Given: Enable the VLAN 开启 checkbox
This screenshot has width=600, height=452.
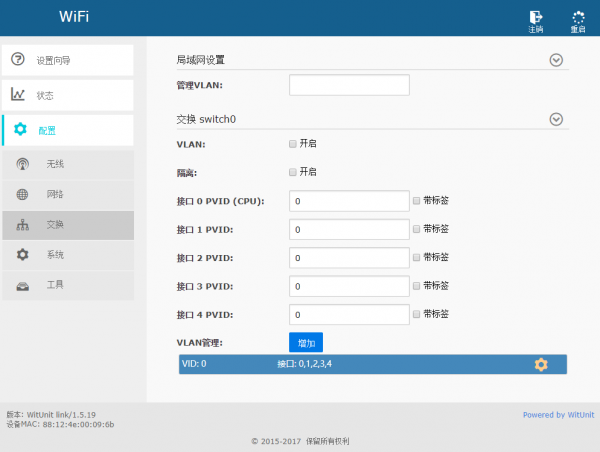Looking at the screenshot, I should (293, 144).
